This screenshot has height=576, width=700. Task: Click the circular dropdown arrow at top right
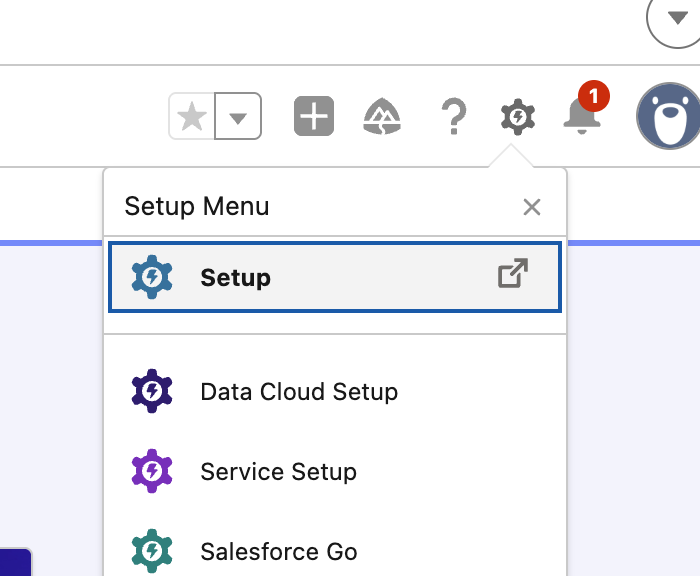[x=676, y=19]
